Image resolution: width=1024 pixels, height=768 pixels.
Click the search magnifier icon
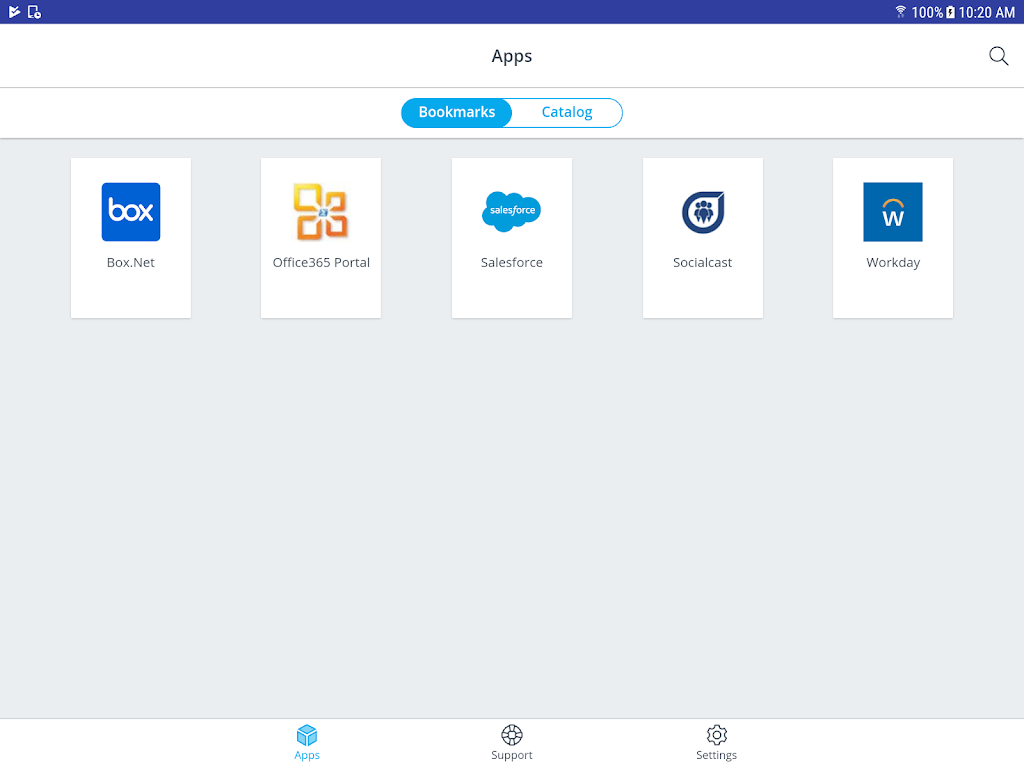(x=999, y=56)
